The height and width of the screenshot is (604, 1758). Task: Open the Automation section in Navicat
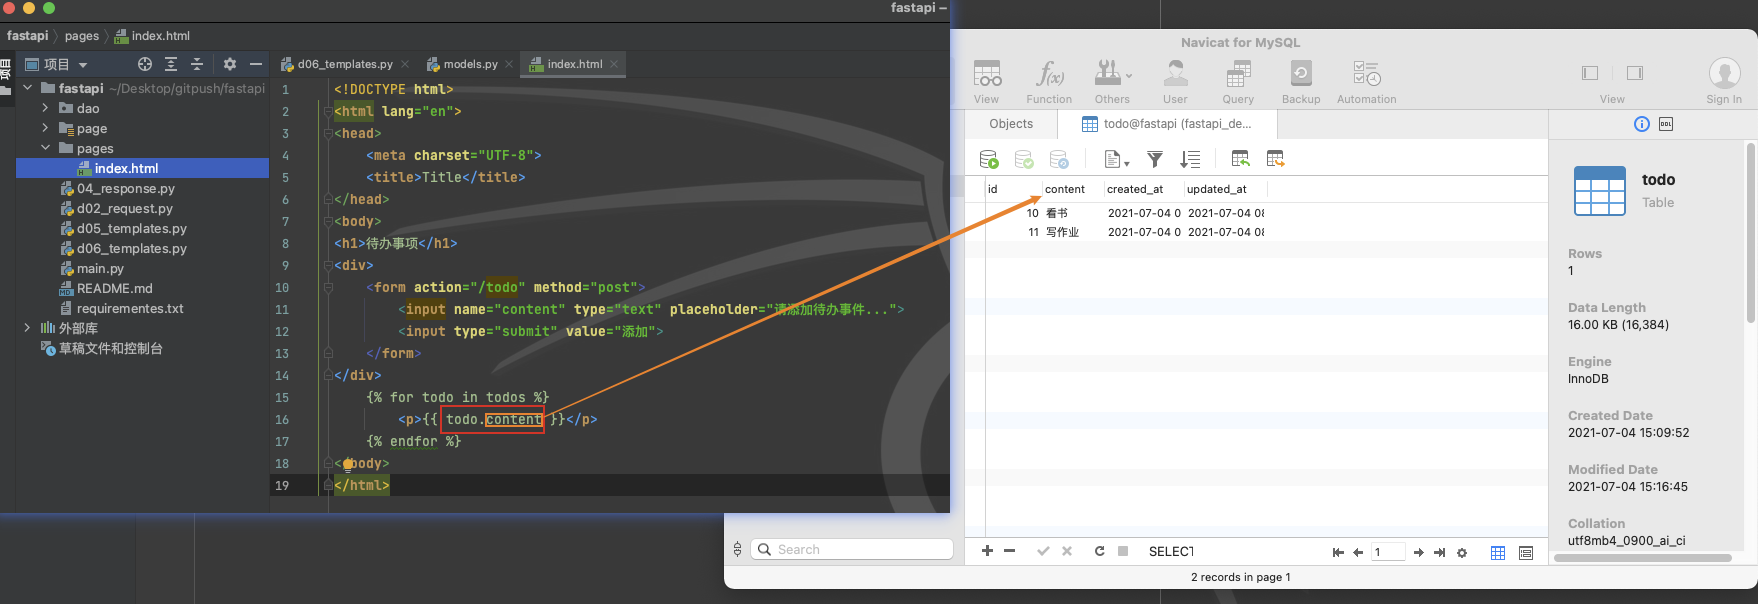tap(1366, 74)
